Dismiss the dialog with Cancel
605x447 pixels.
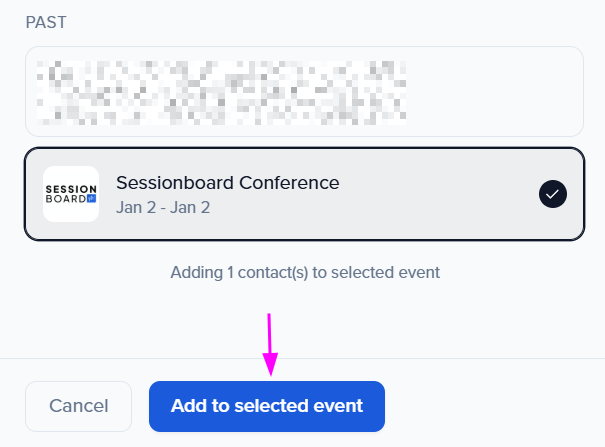[x=78, y=406]
